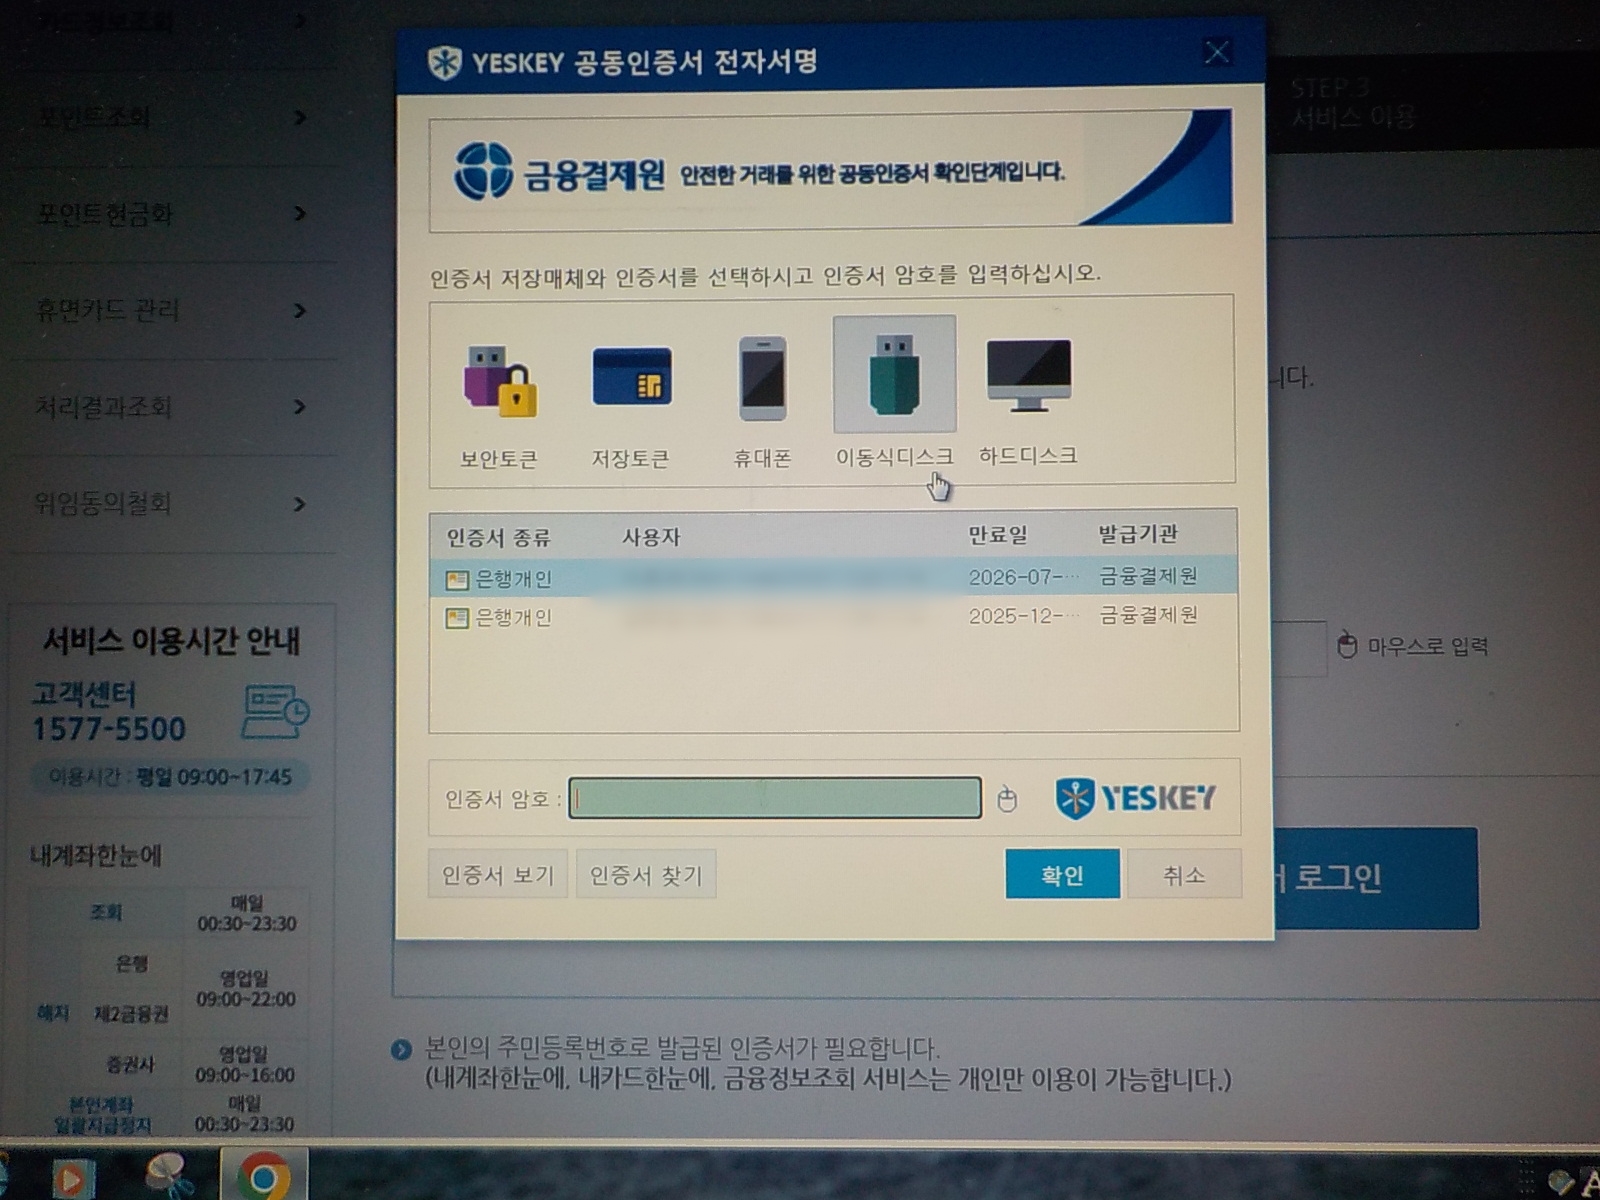Click the 내계좌한눈에 heading in the sidebar
The width and height of the screenshot is (1600, 1200).
pyautogui.click(x=96, y=856)
